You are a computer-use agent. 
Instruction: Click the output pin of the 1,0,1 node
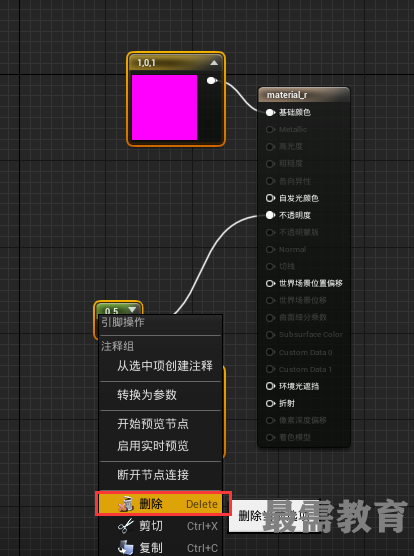[x=212, y=81]
